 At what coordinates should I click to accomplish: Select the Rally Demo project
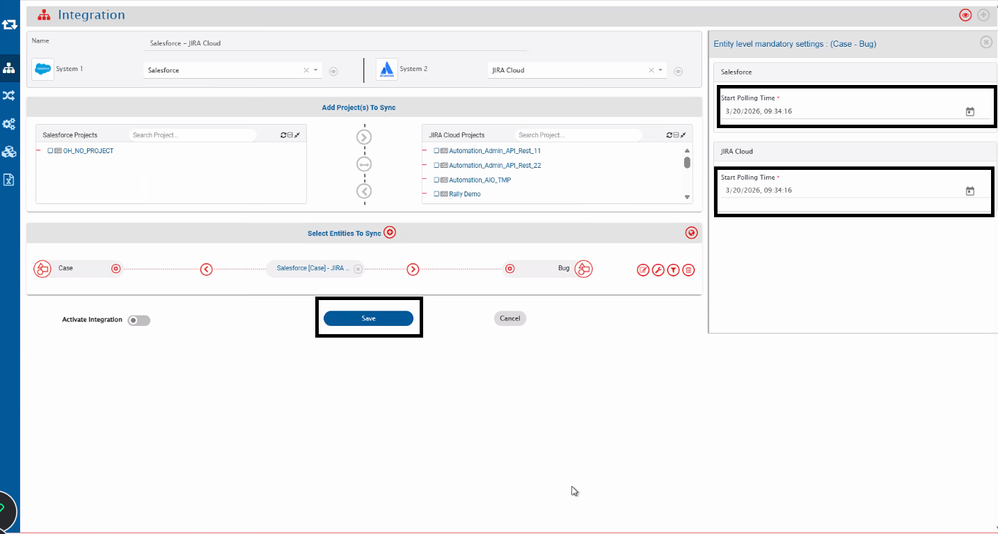465,193
